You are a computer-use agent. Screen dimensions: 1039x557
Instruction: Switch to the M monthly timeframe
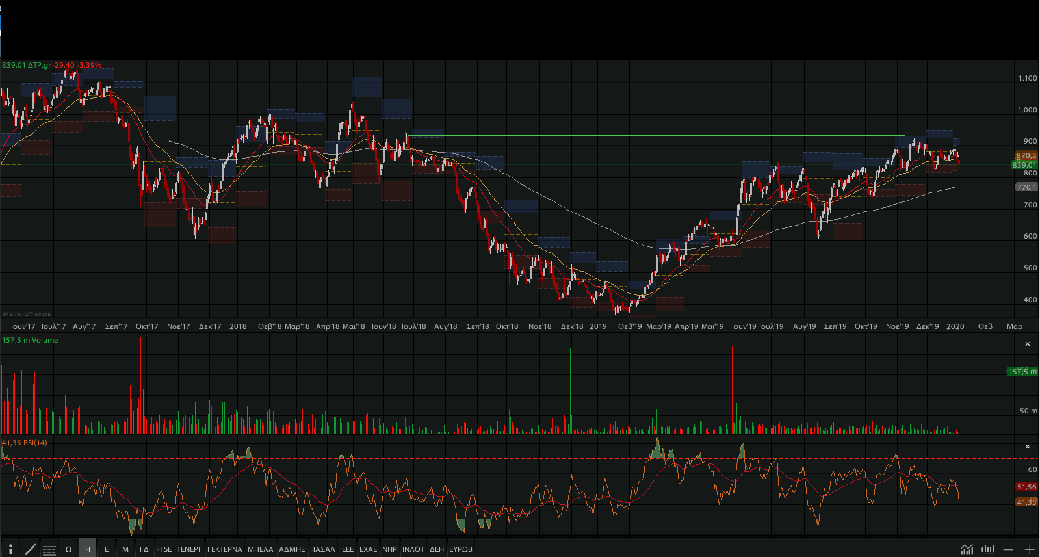point(125,549)
